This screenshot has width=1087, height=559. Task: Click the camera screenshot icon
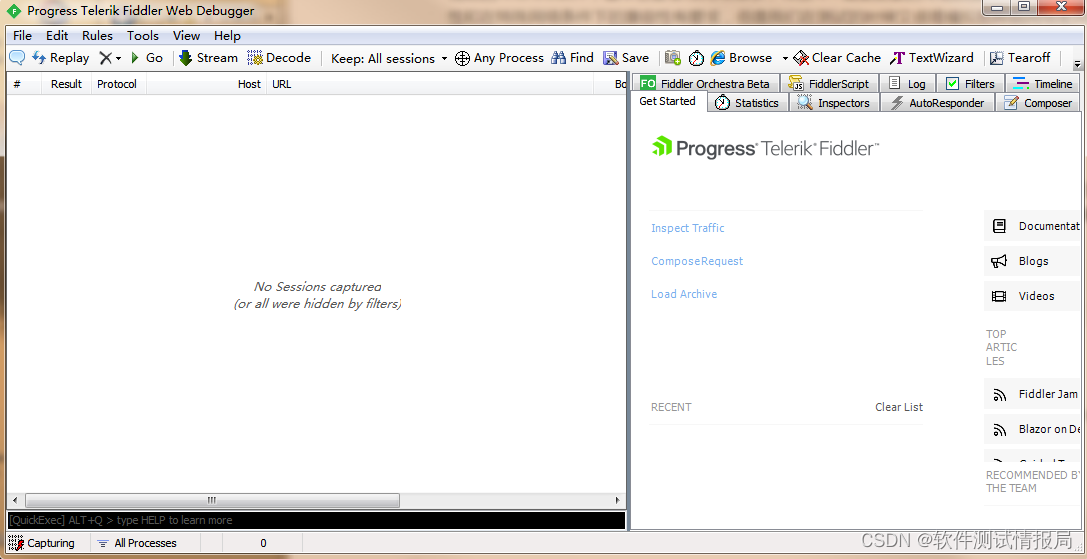(x=672, y=58)
